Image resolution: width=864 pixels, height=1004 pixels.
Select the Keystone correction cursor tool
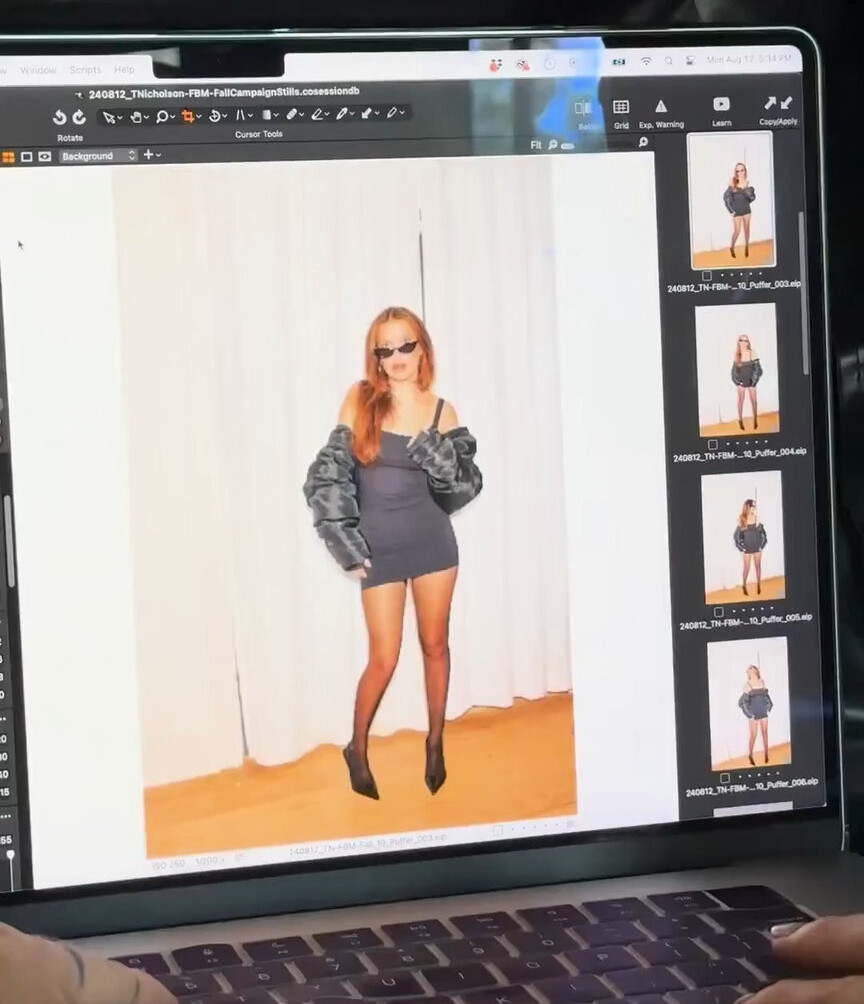click(241, 115)
